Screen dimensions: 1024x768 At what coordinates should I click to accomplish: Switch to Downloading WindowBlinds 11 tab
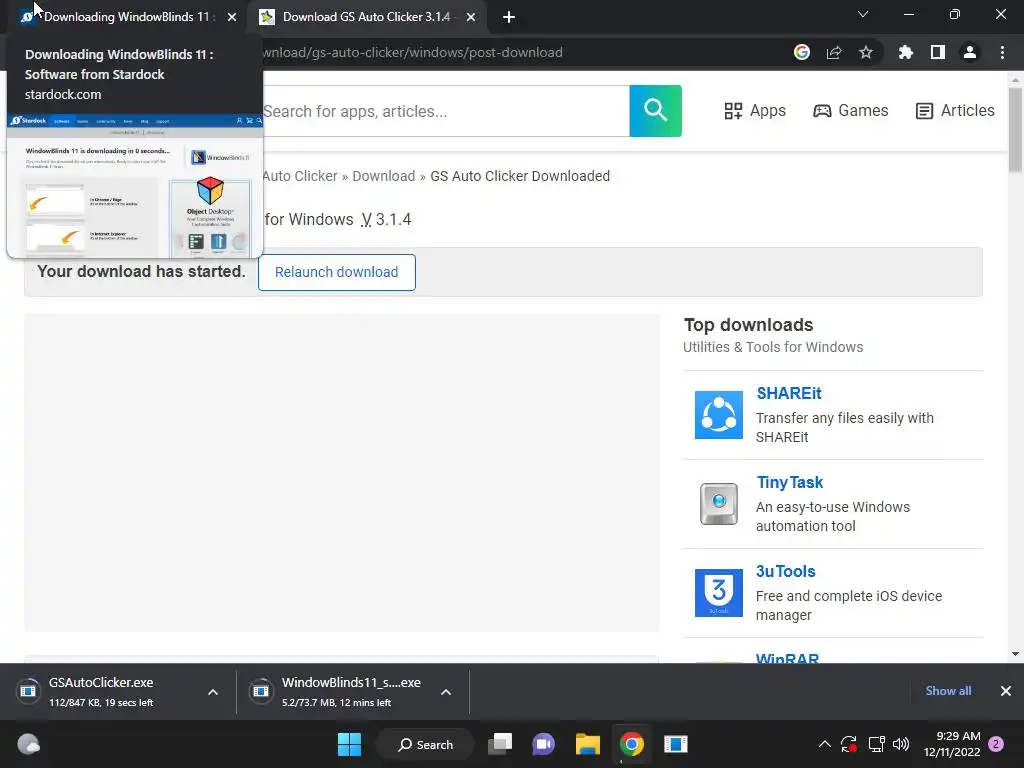[124, 17]
